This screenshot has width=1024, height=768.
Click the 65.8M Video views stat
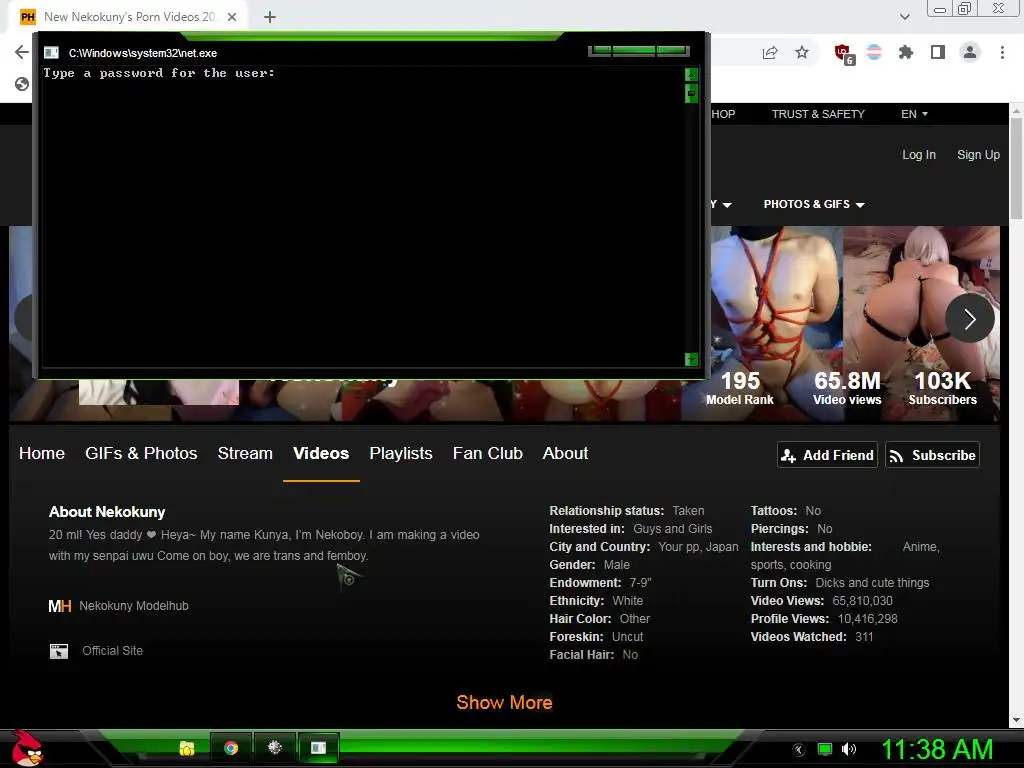(x=847, y=388)
